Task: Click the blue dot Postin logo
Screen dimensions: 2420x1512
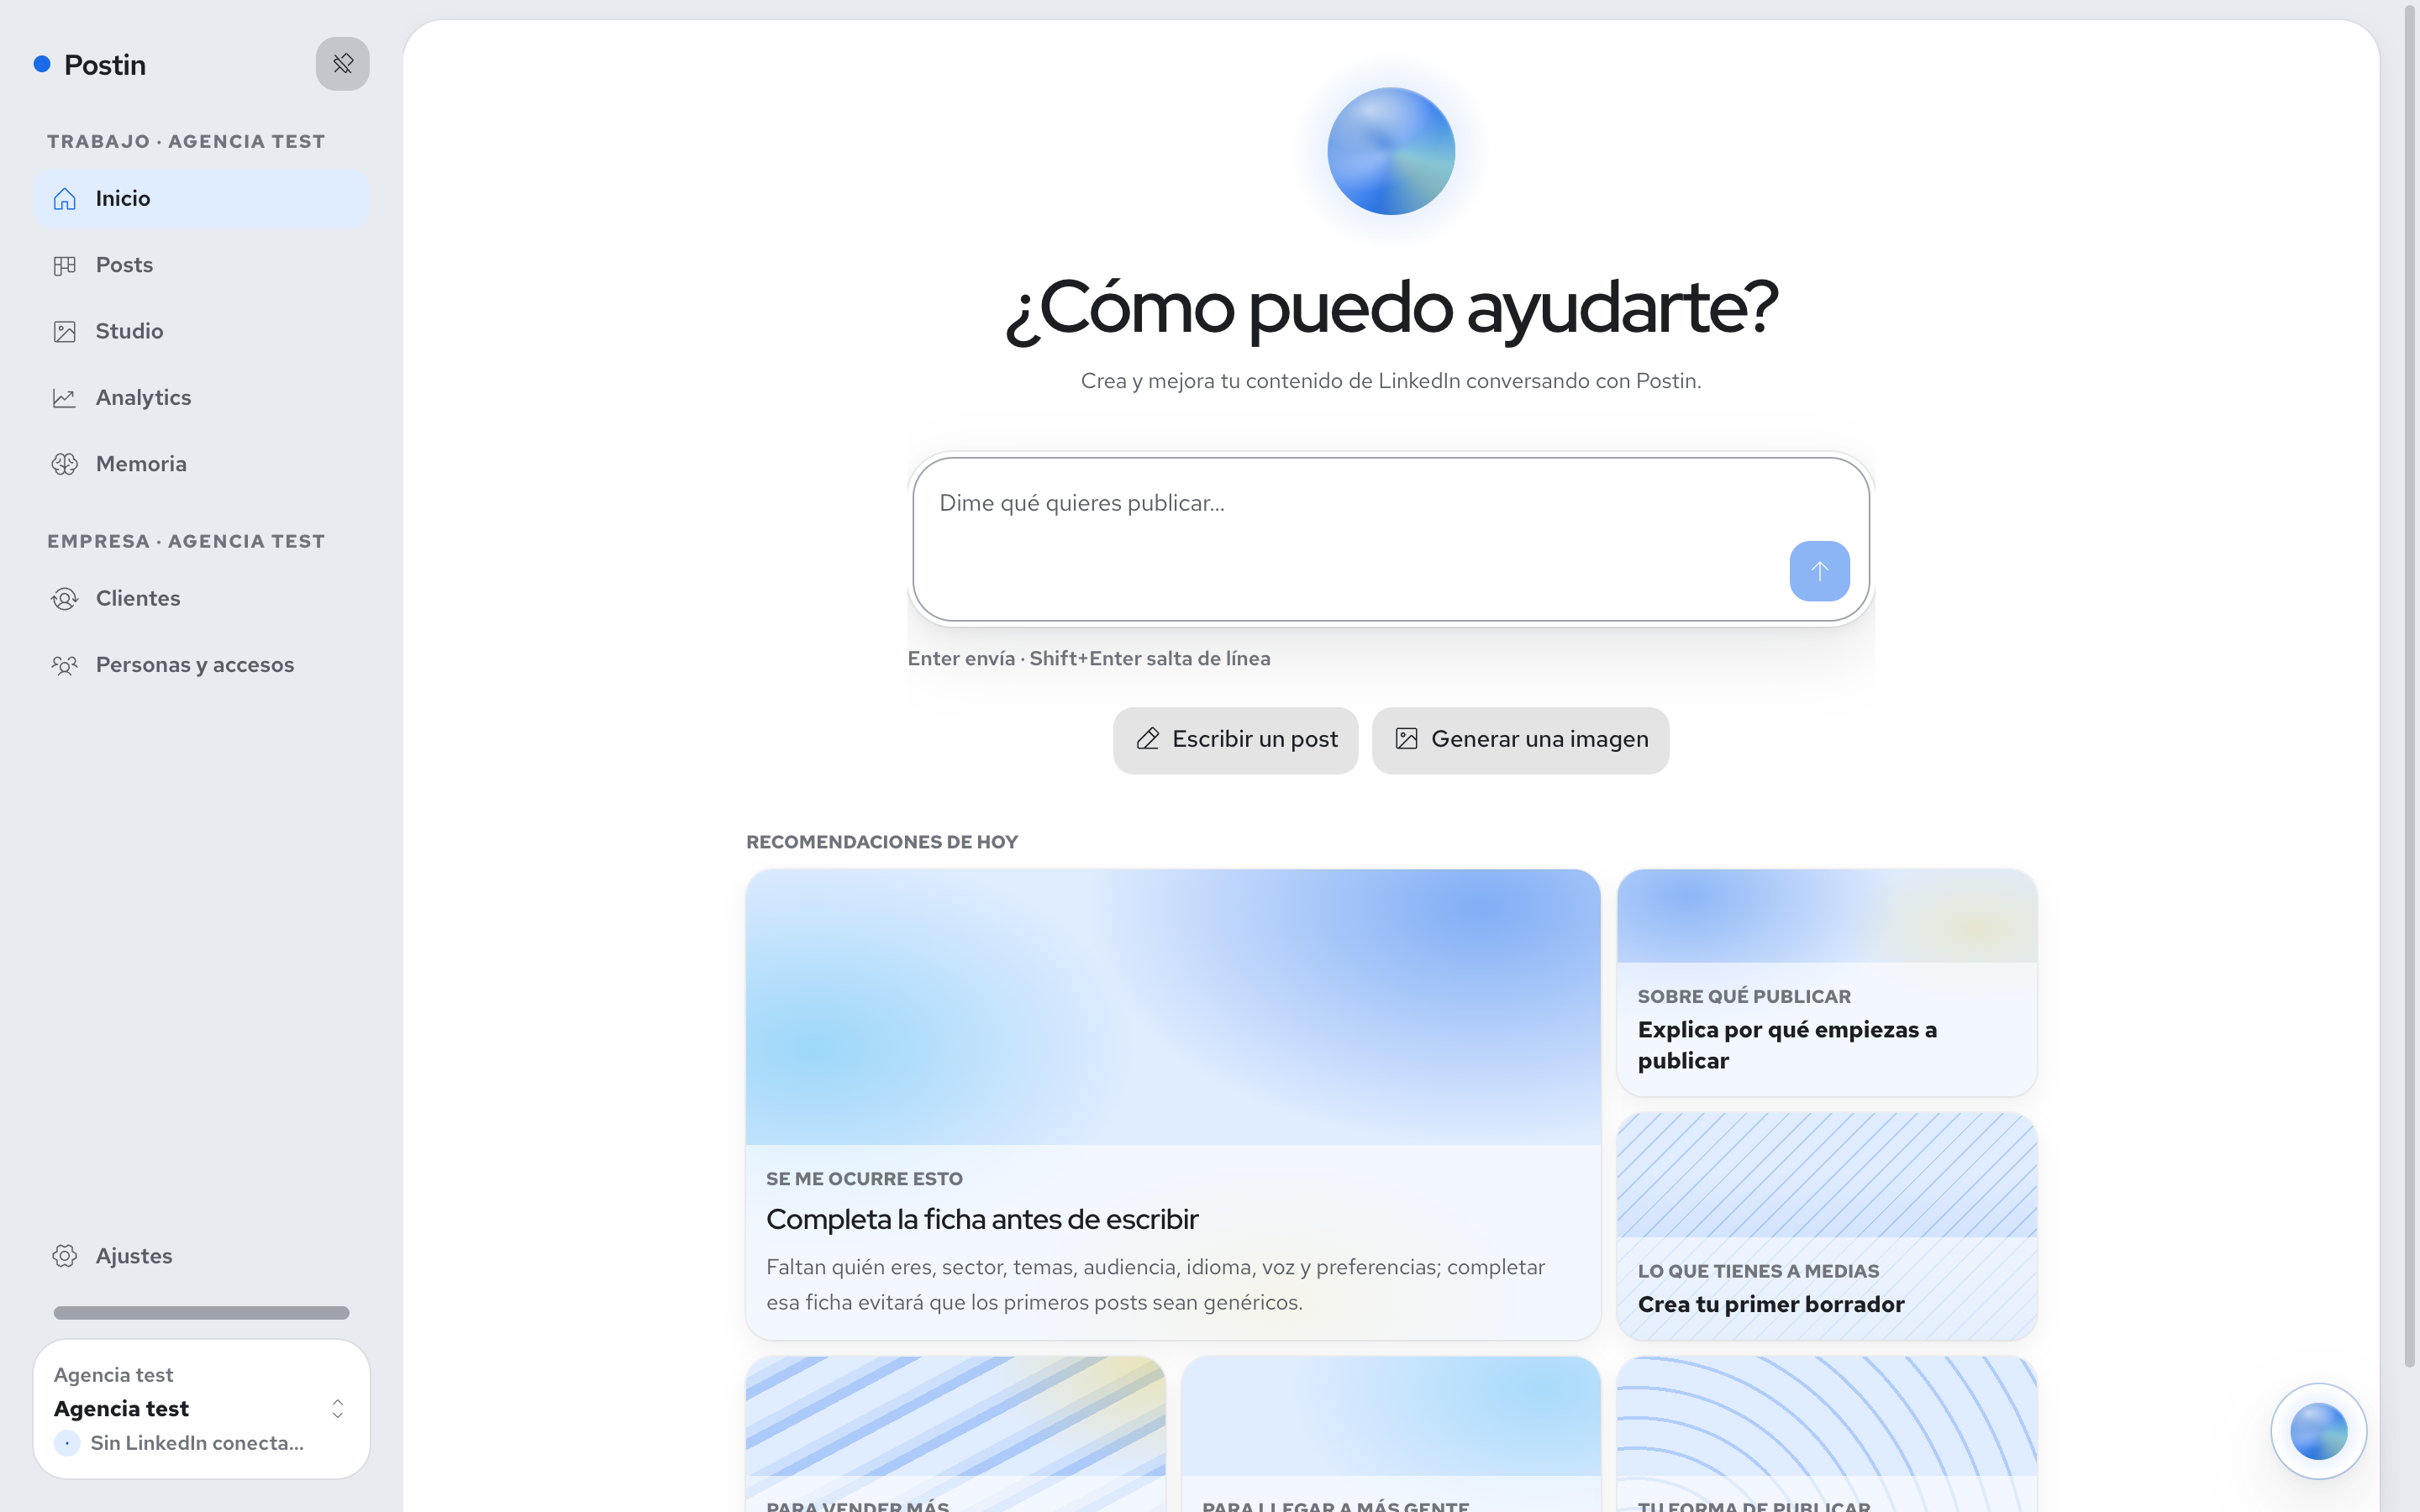Action: tap(42, 64)
